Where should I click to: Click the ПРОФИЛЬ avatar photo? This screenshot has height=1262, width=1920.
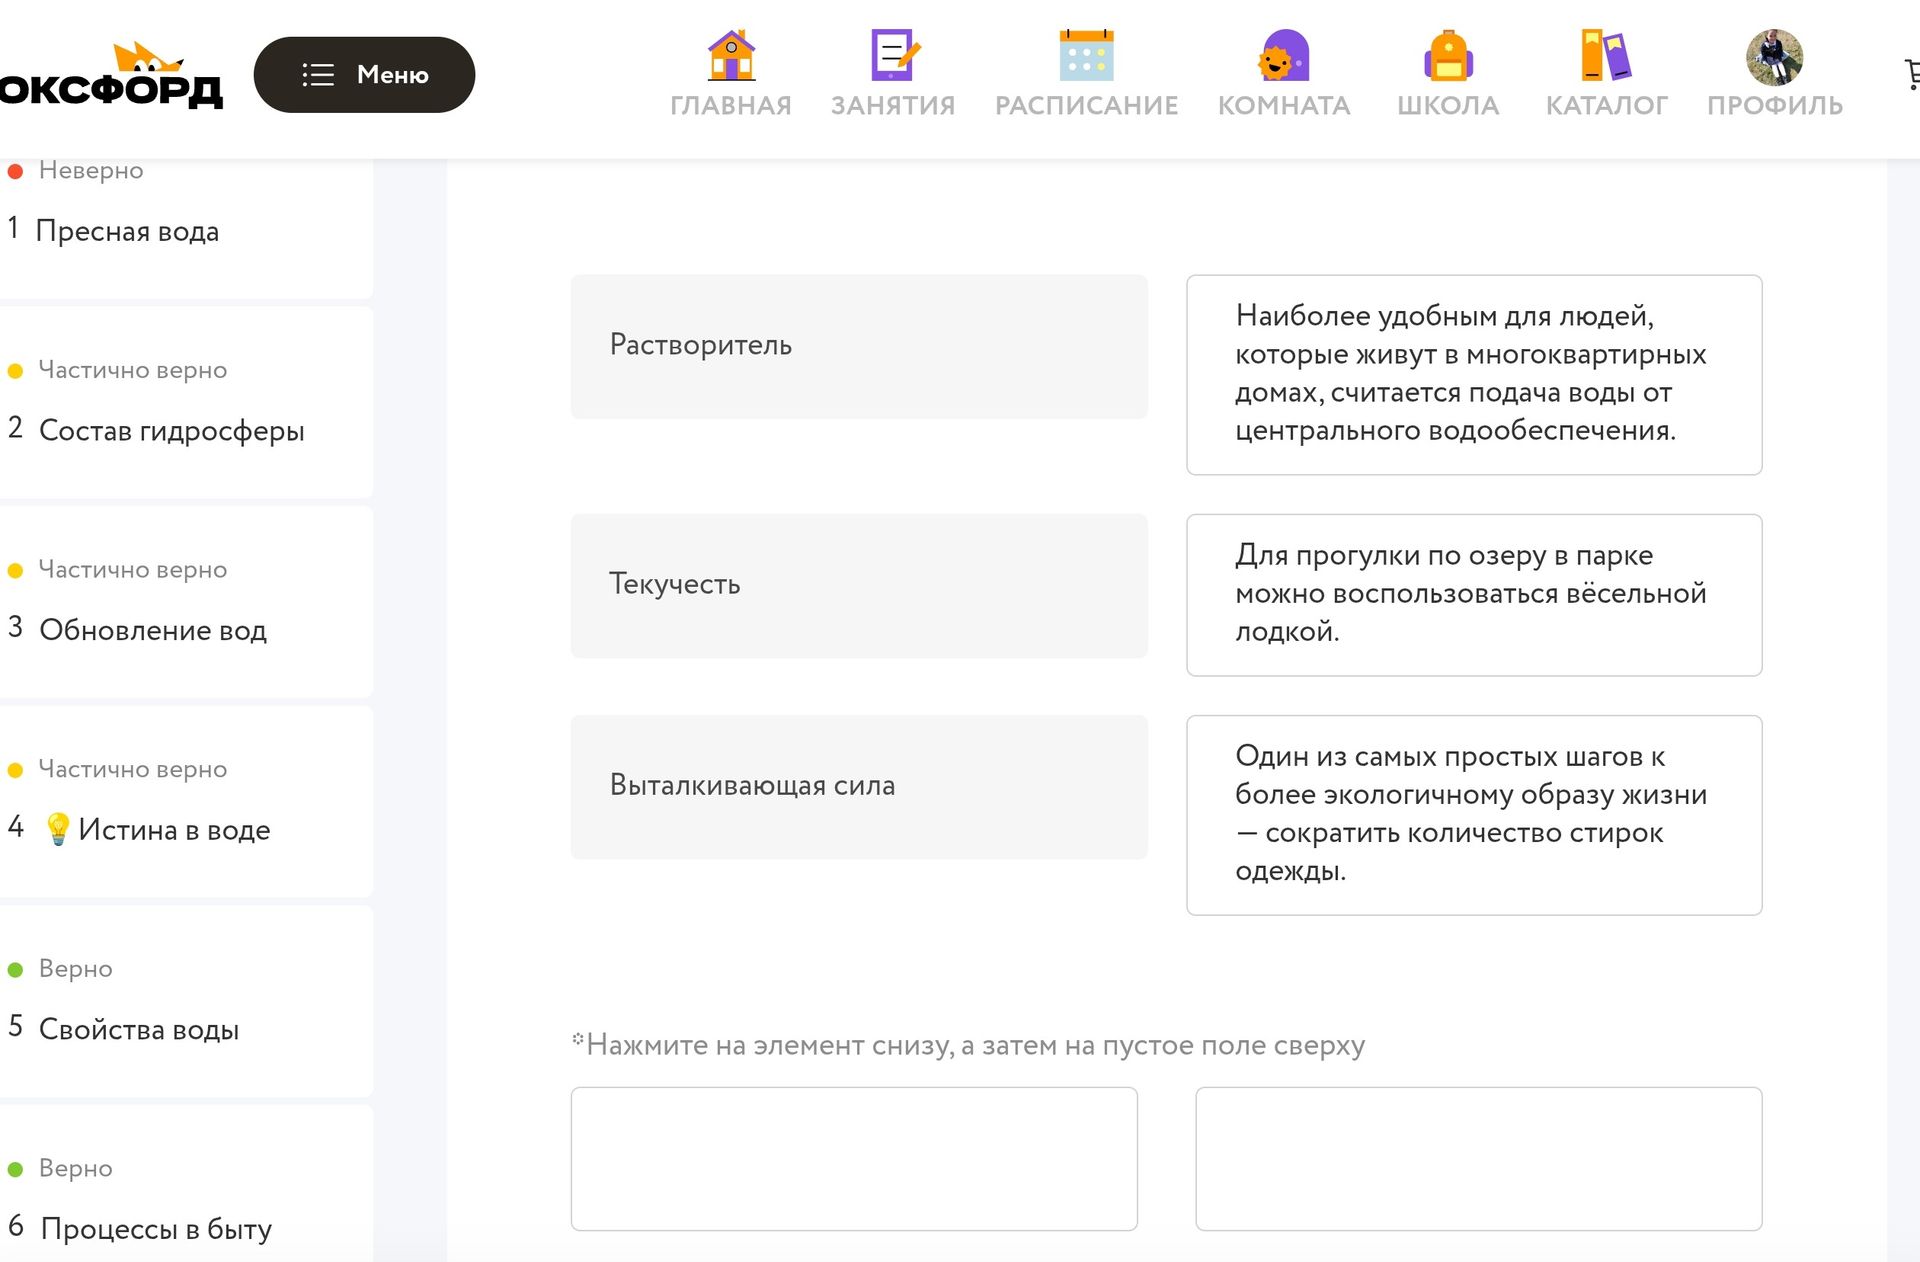click(1774, 57)
